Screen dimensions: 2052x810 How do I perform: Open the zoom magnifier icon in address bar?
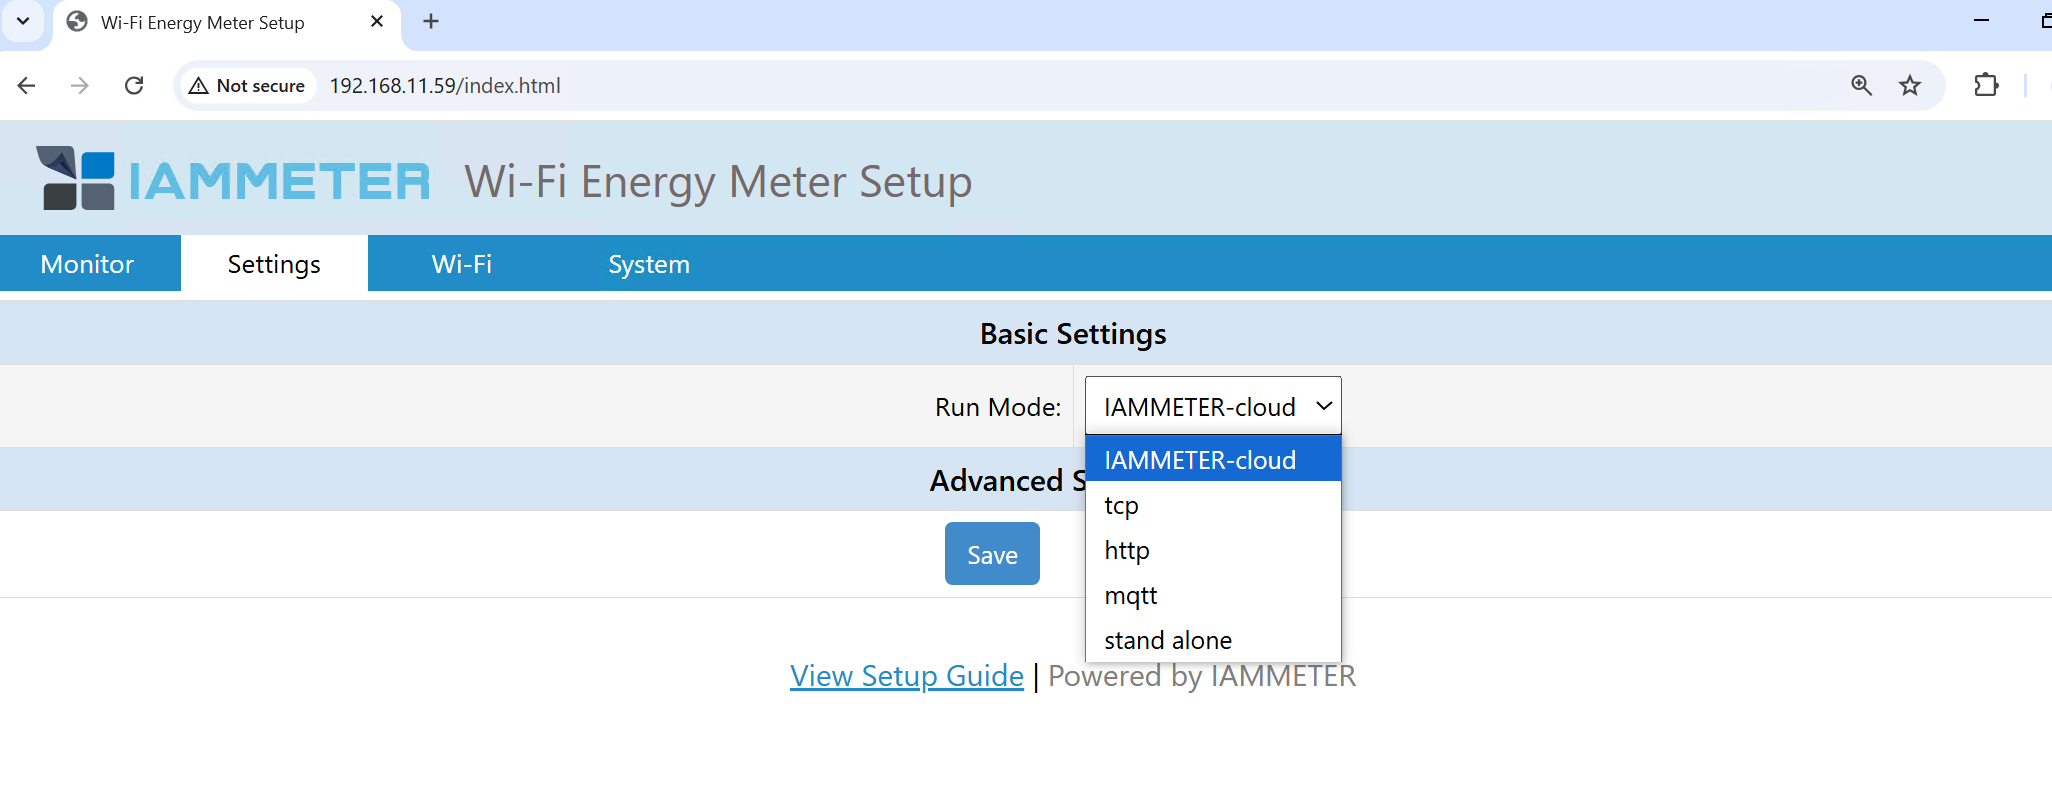(1861, 86)
